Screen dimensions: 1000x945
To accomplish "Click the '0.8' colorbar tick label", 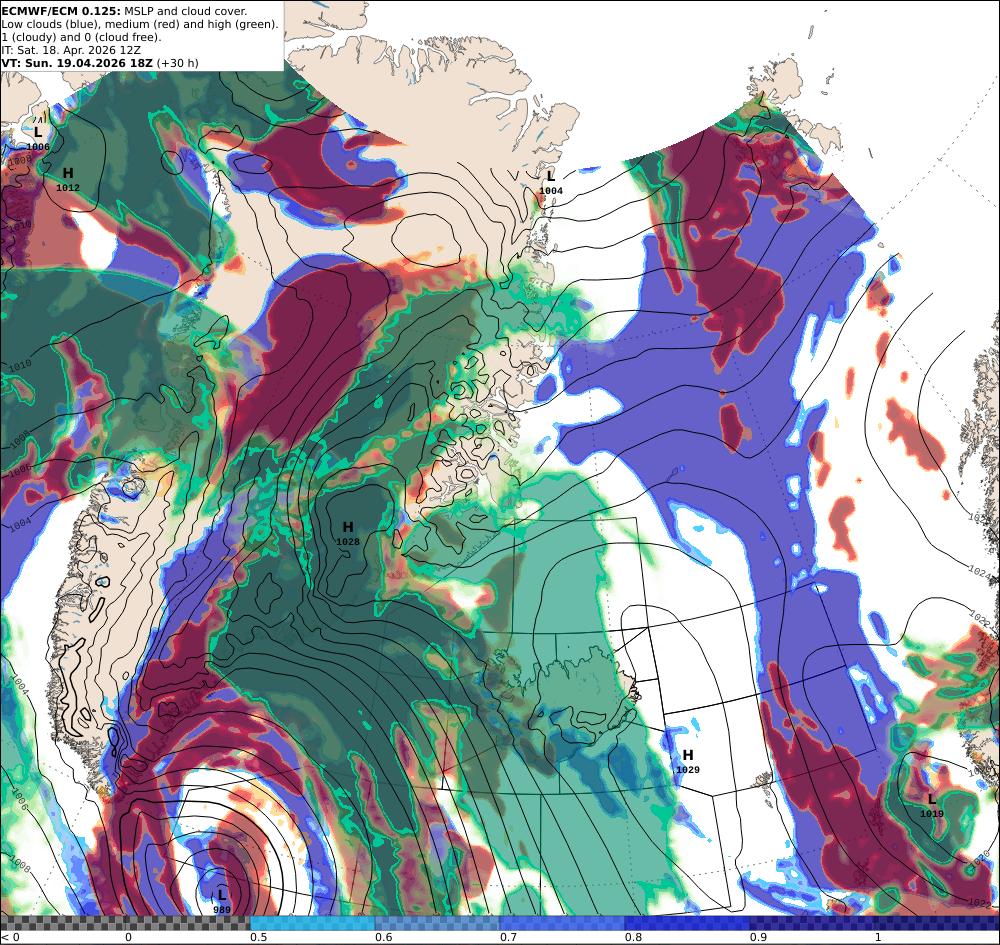I will click(633, 937).
